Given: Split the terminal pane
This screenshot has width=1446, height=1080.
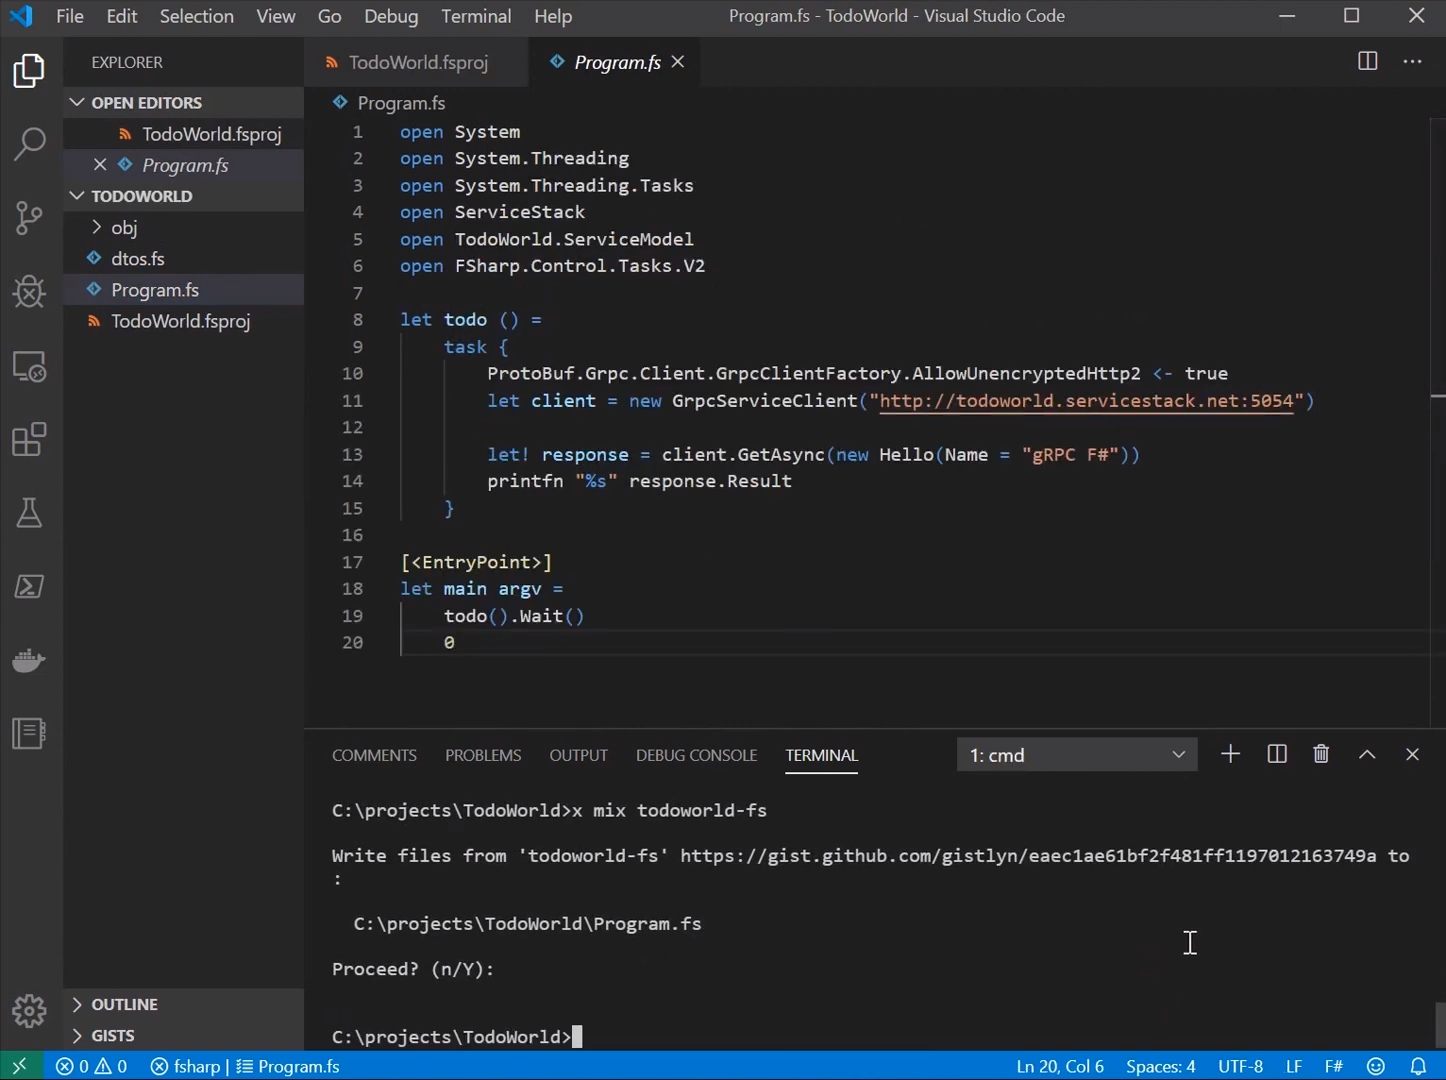Looking at the screenshot, I should pyautogui.click(x=1277, y=754).
